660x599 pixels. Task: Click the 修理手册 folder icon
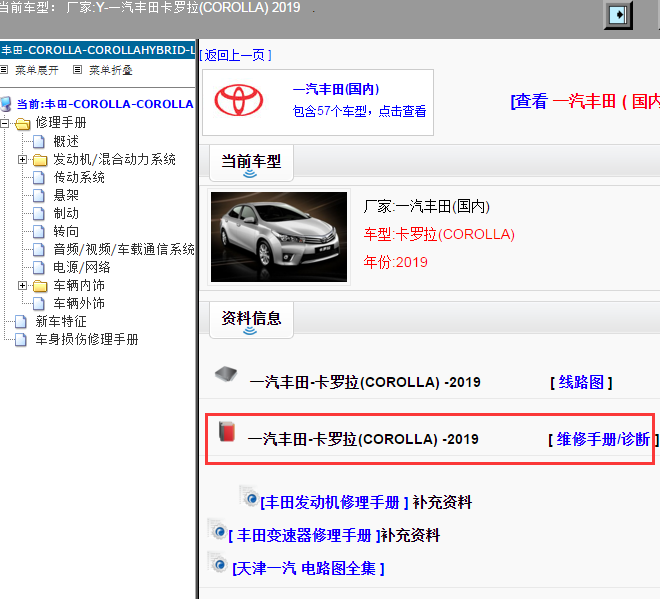click(23, 123)
